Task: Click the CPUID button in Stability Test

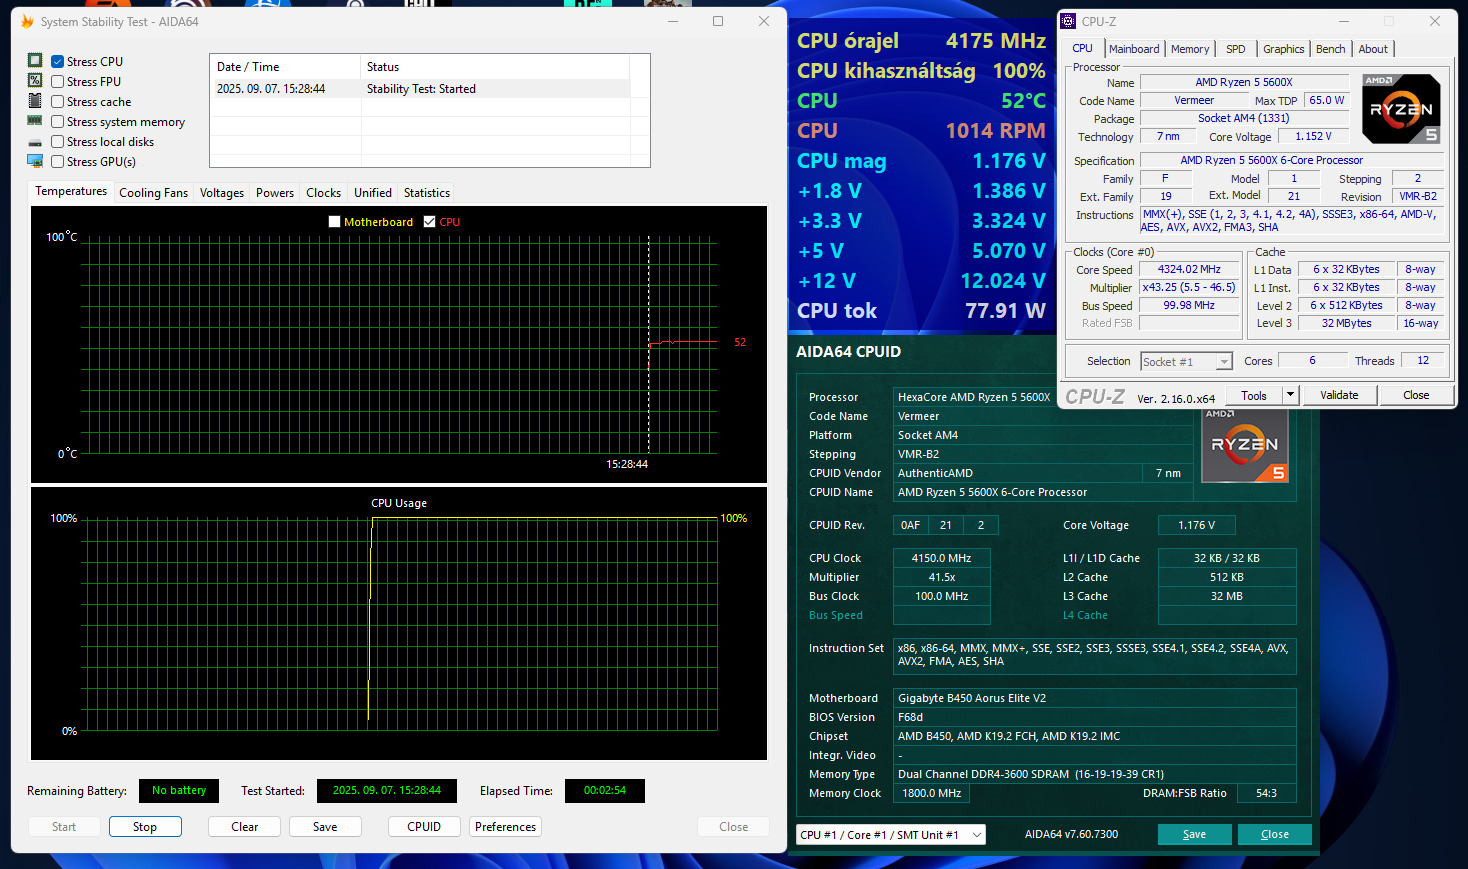Action: [424, 827]
